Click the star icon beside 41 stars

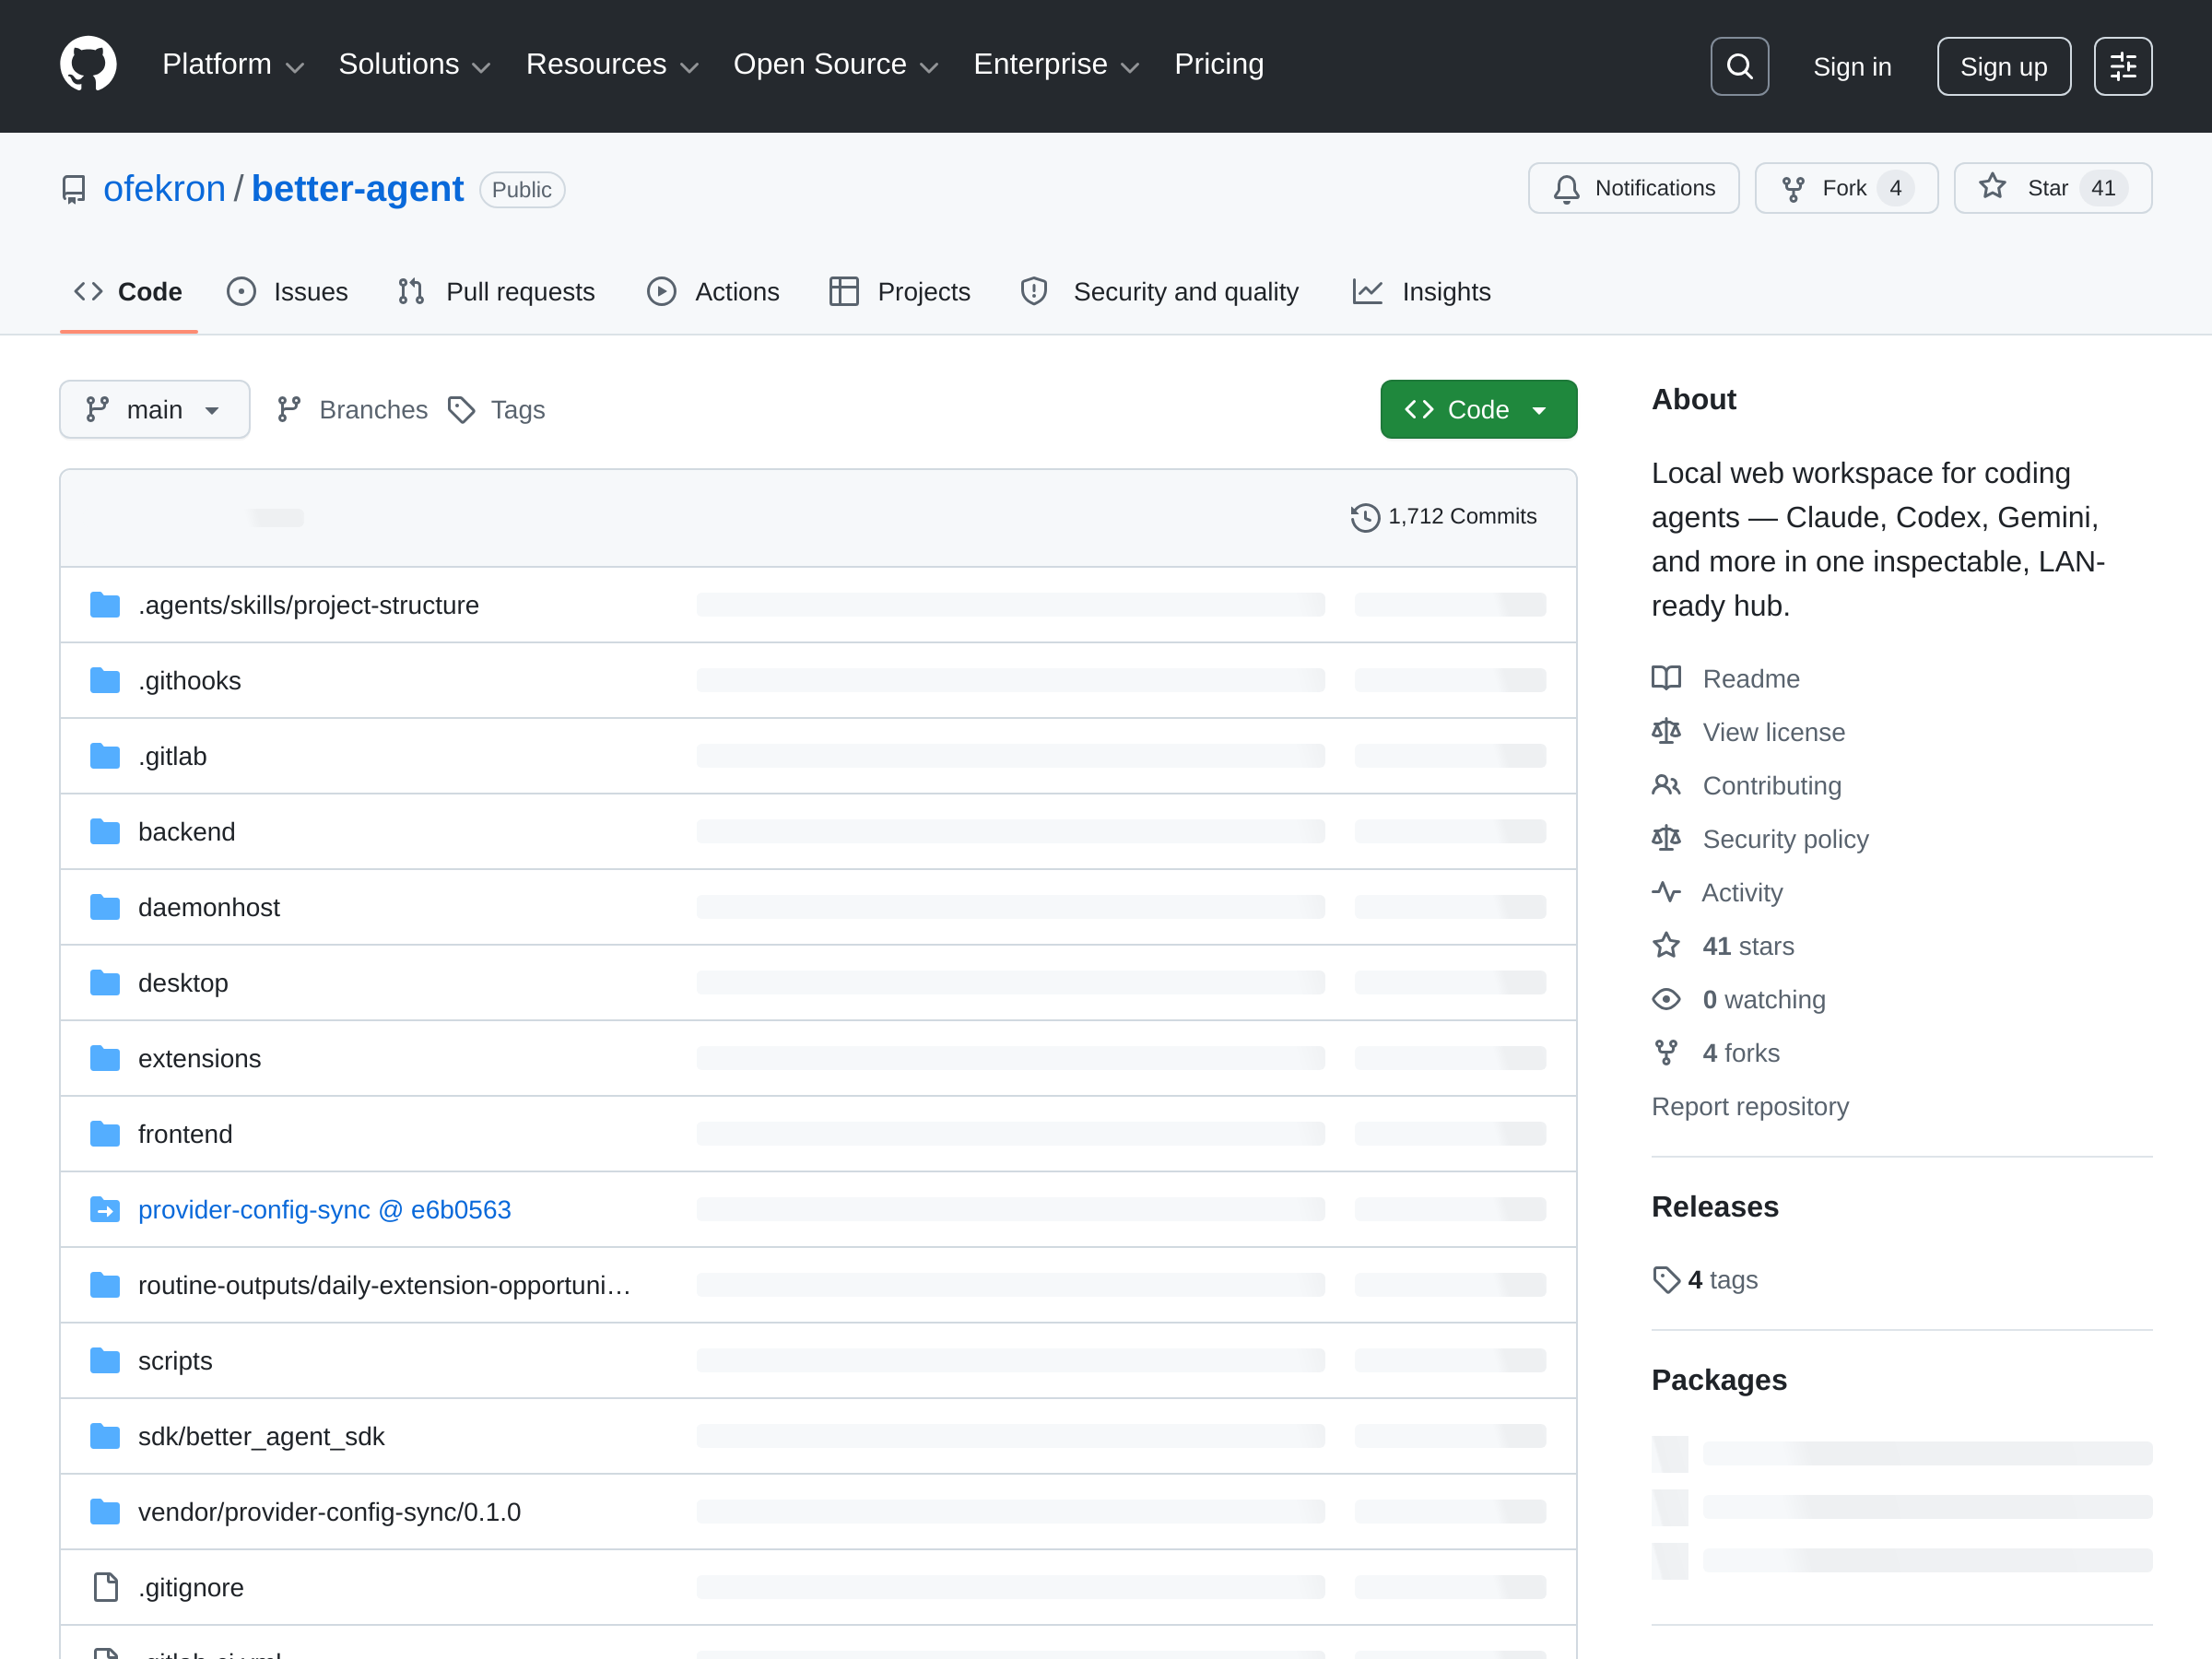(1666, 945)
